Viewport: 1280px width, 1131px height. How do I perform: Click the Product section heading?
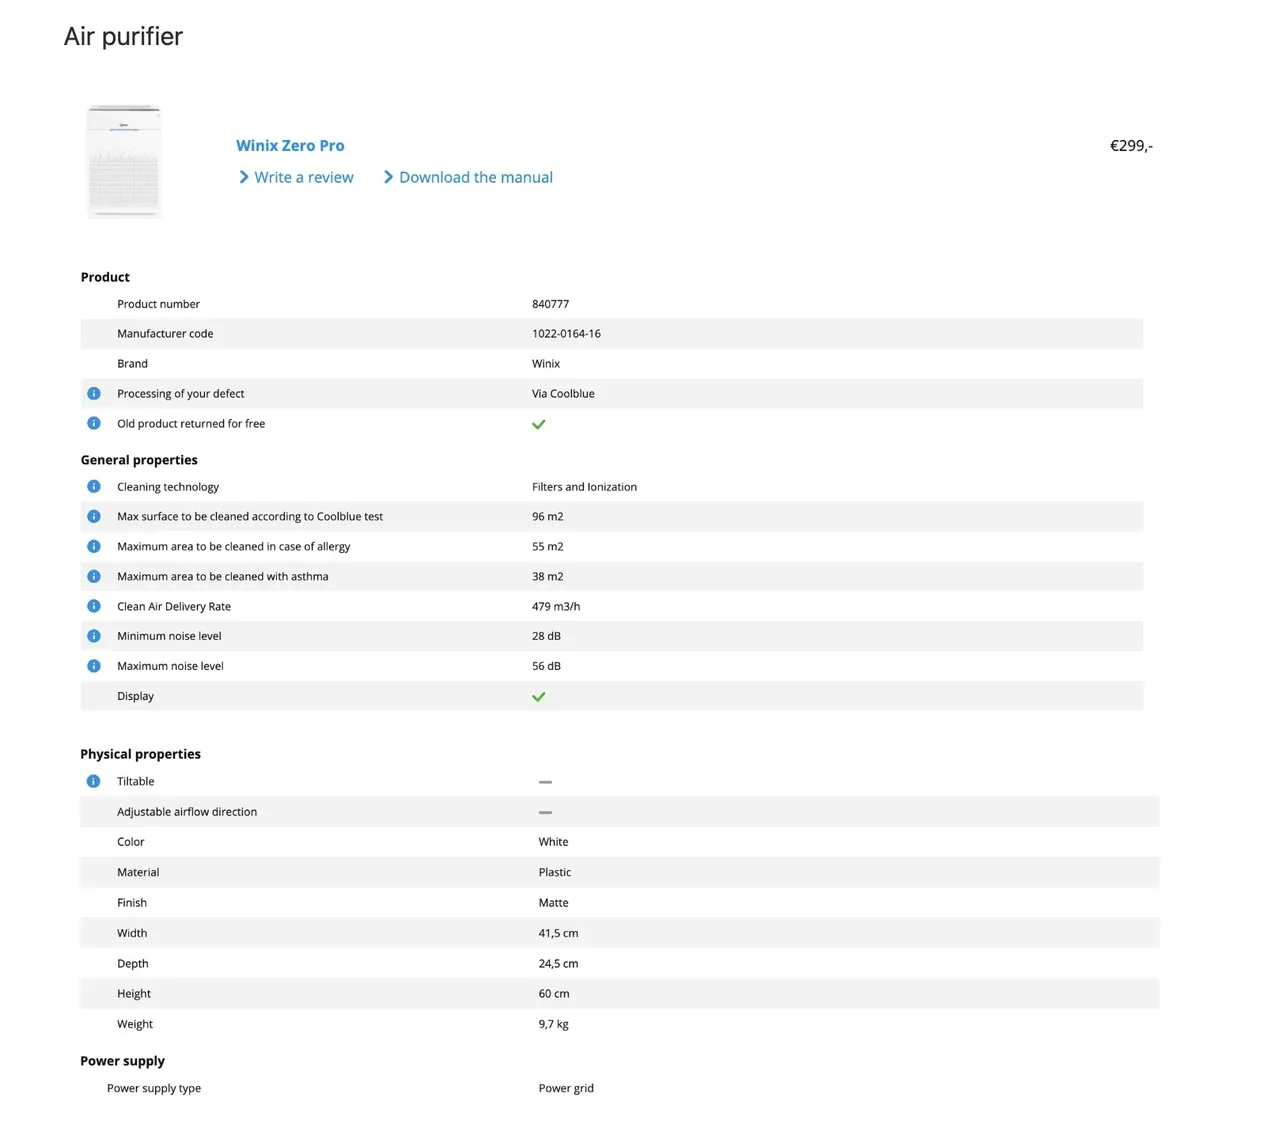point(105,278)
